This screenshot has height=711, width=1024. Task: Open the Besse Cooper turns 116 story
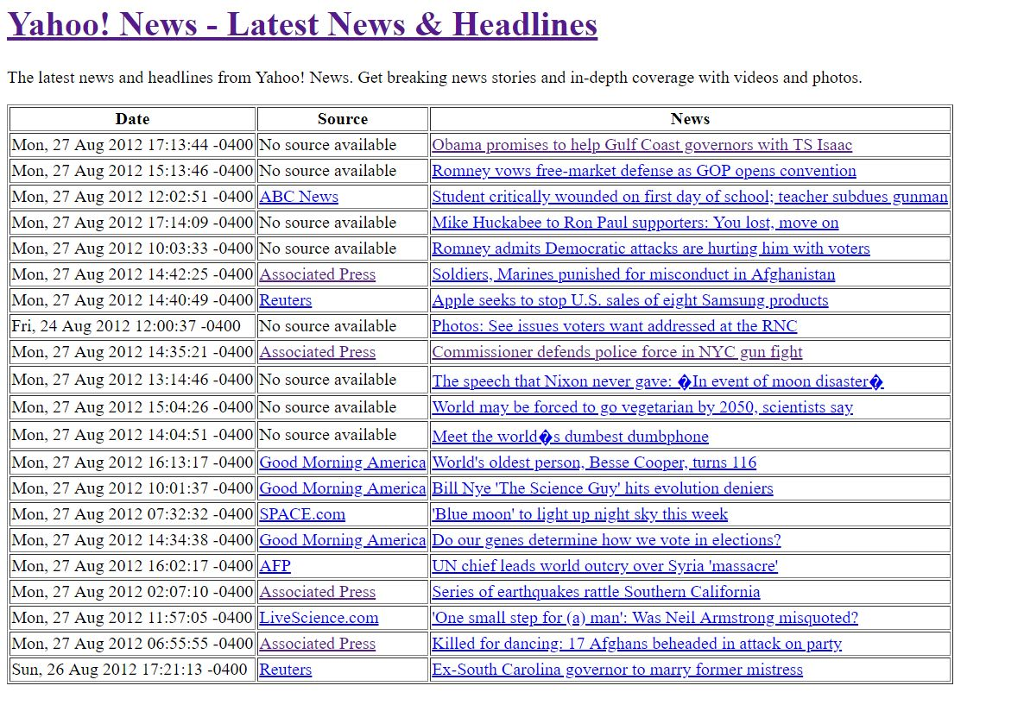pos(593,462)
